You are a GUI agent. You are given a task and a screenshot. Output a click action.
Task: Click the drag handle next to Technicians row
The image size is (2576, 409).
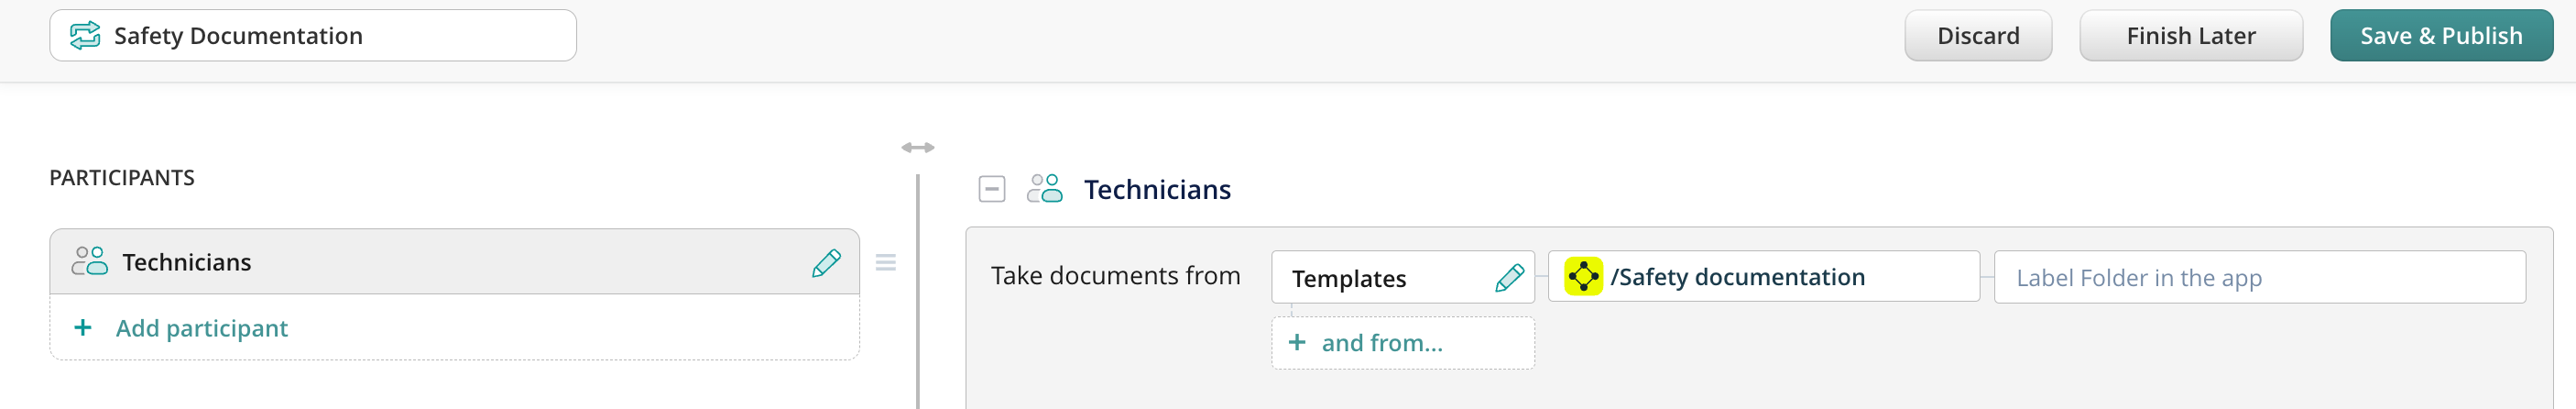point(885,263)
